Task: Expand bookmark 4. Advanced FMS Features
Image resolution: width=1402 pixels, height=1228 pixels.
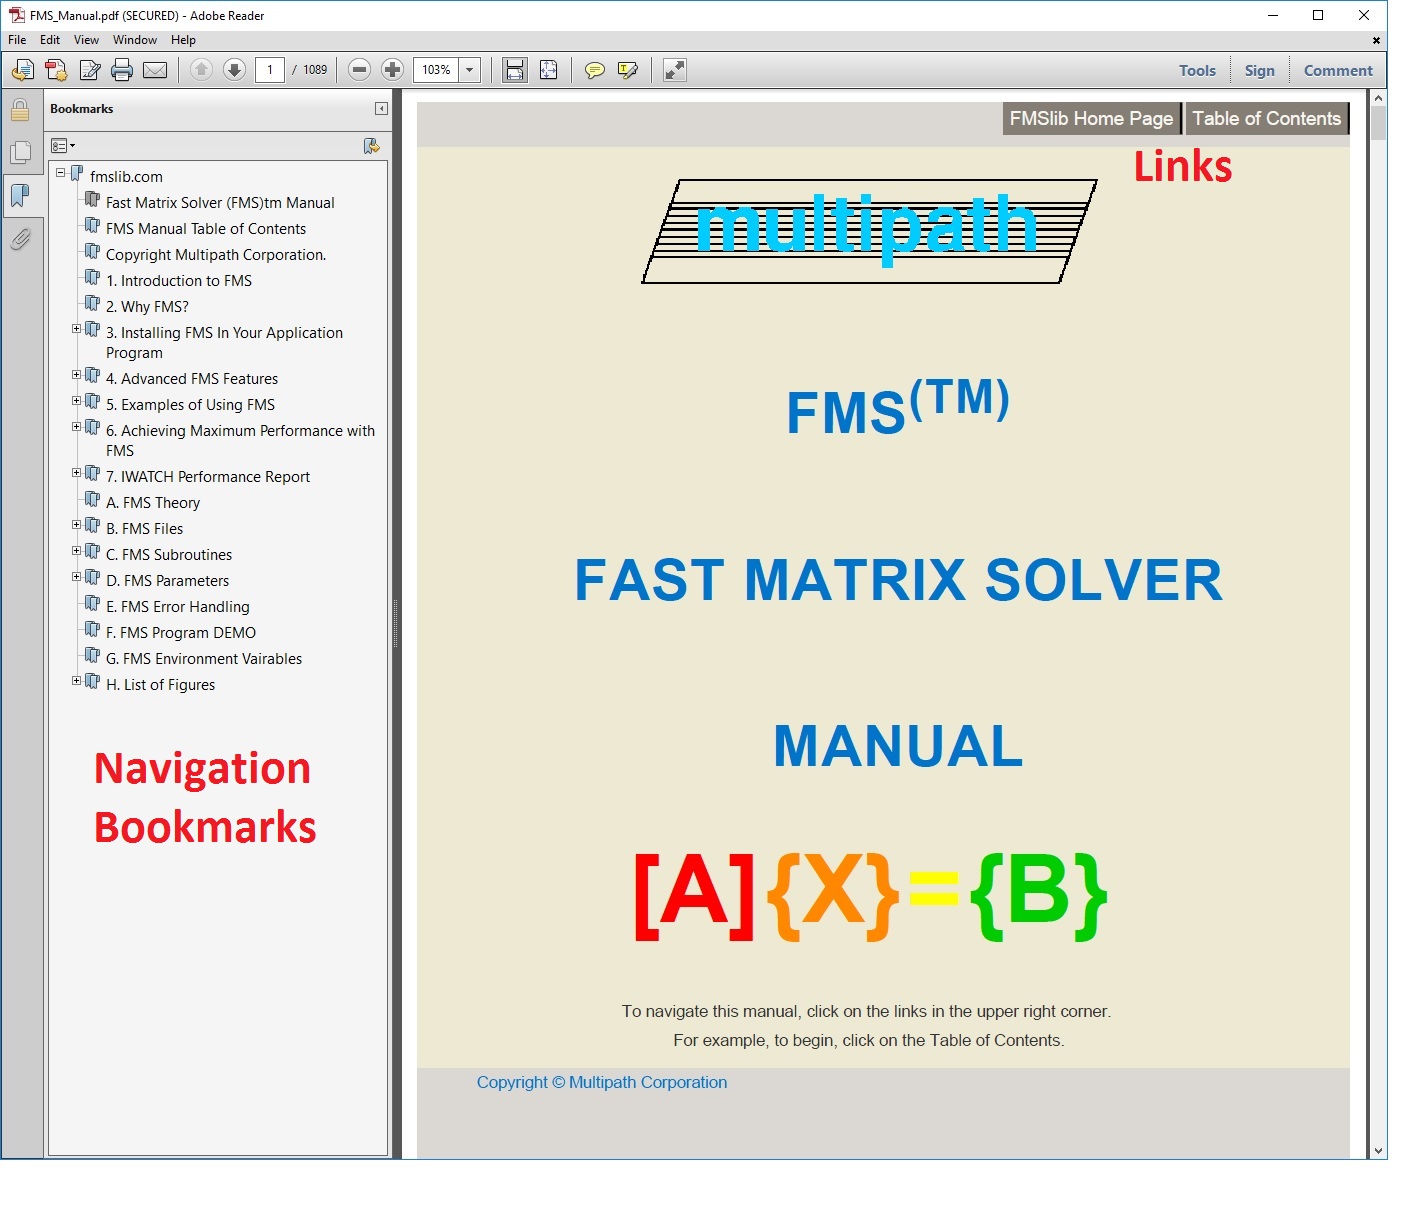Action: 76,375
